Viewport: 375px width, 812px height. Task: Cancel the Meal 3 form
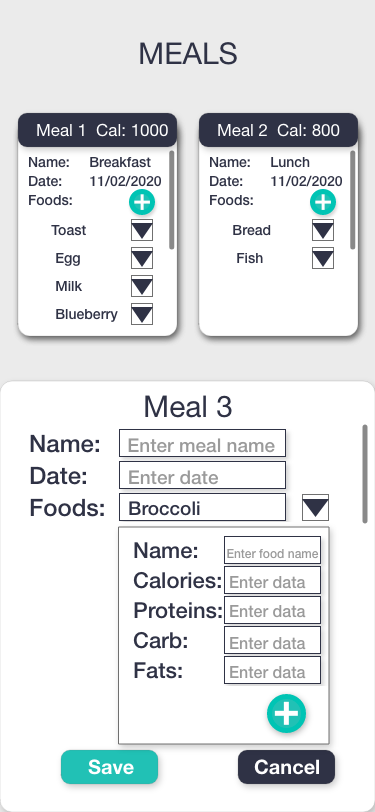[x=286, y=767]
